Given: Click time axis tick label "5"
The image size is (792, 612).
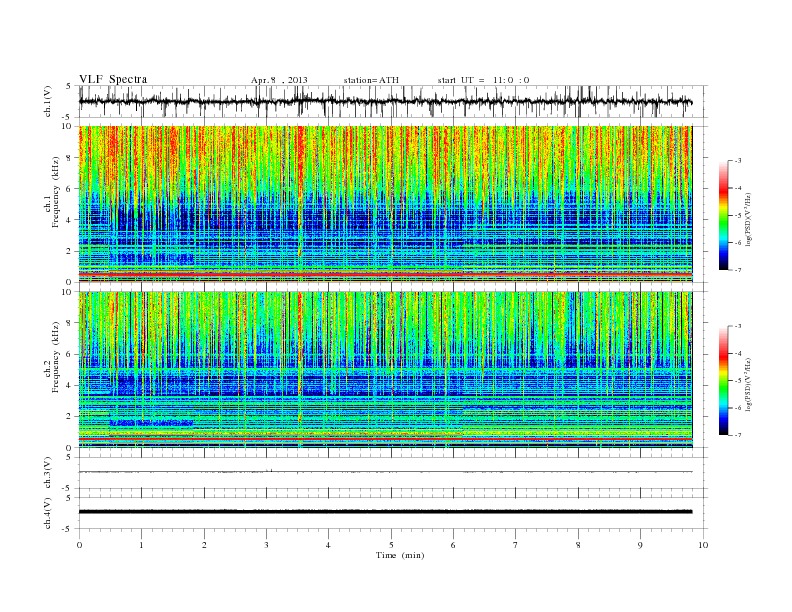Looking at the screenshot, I should [391, 545].
